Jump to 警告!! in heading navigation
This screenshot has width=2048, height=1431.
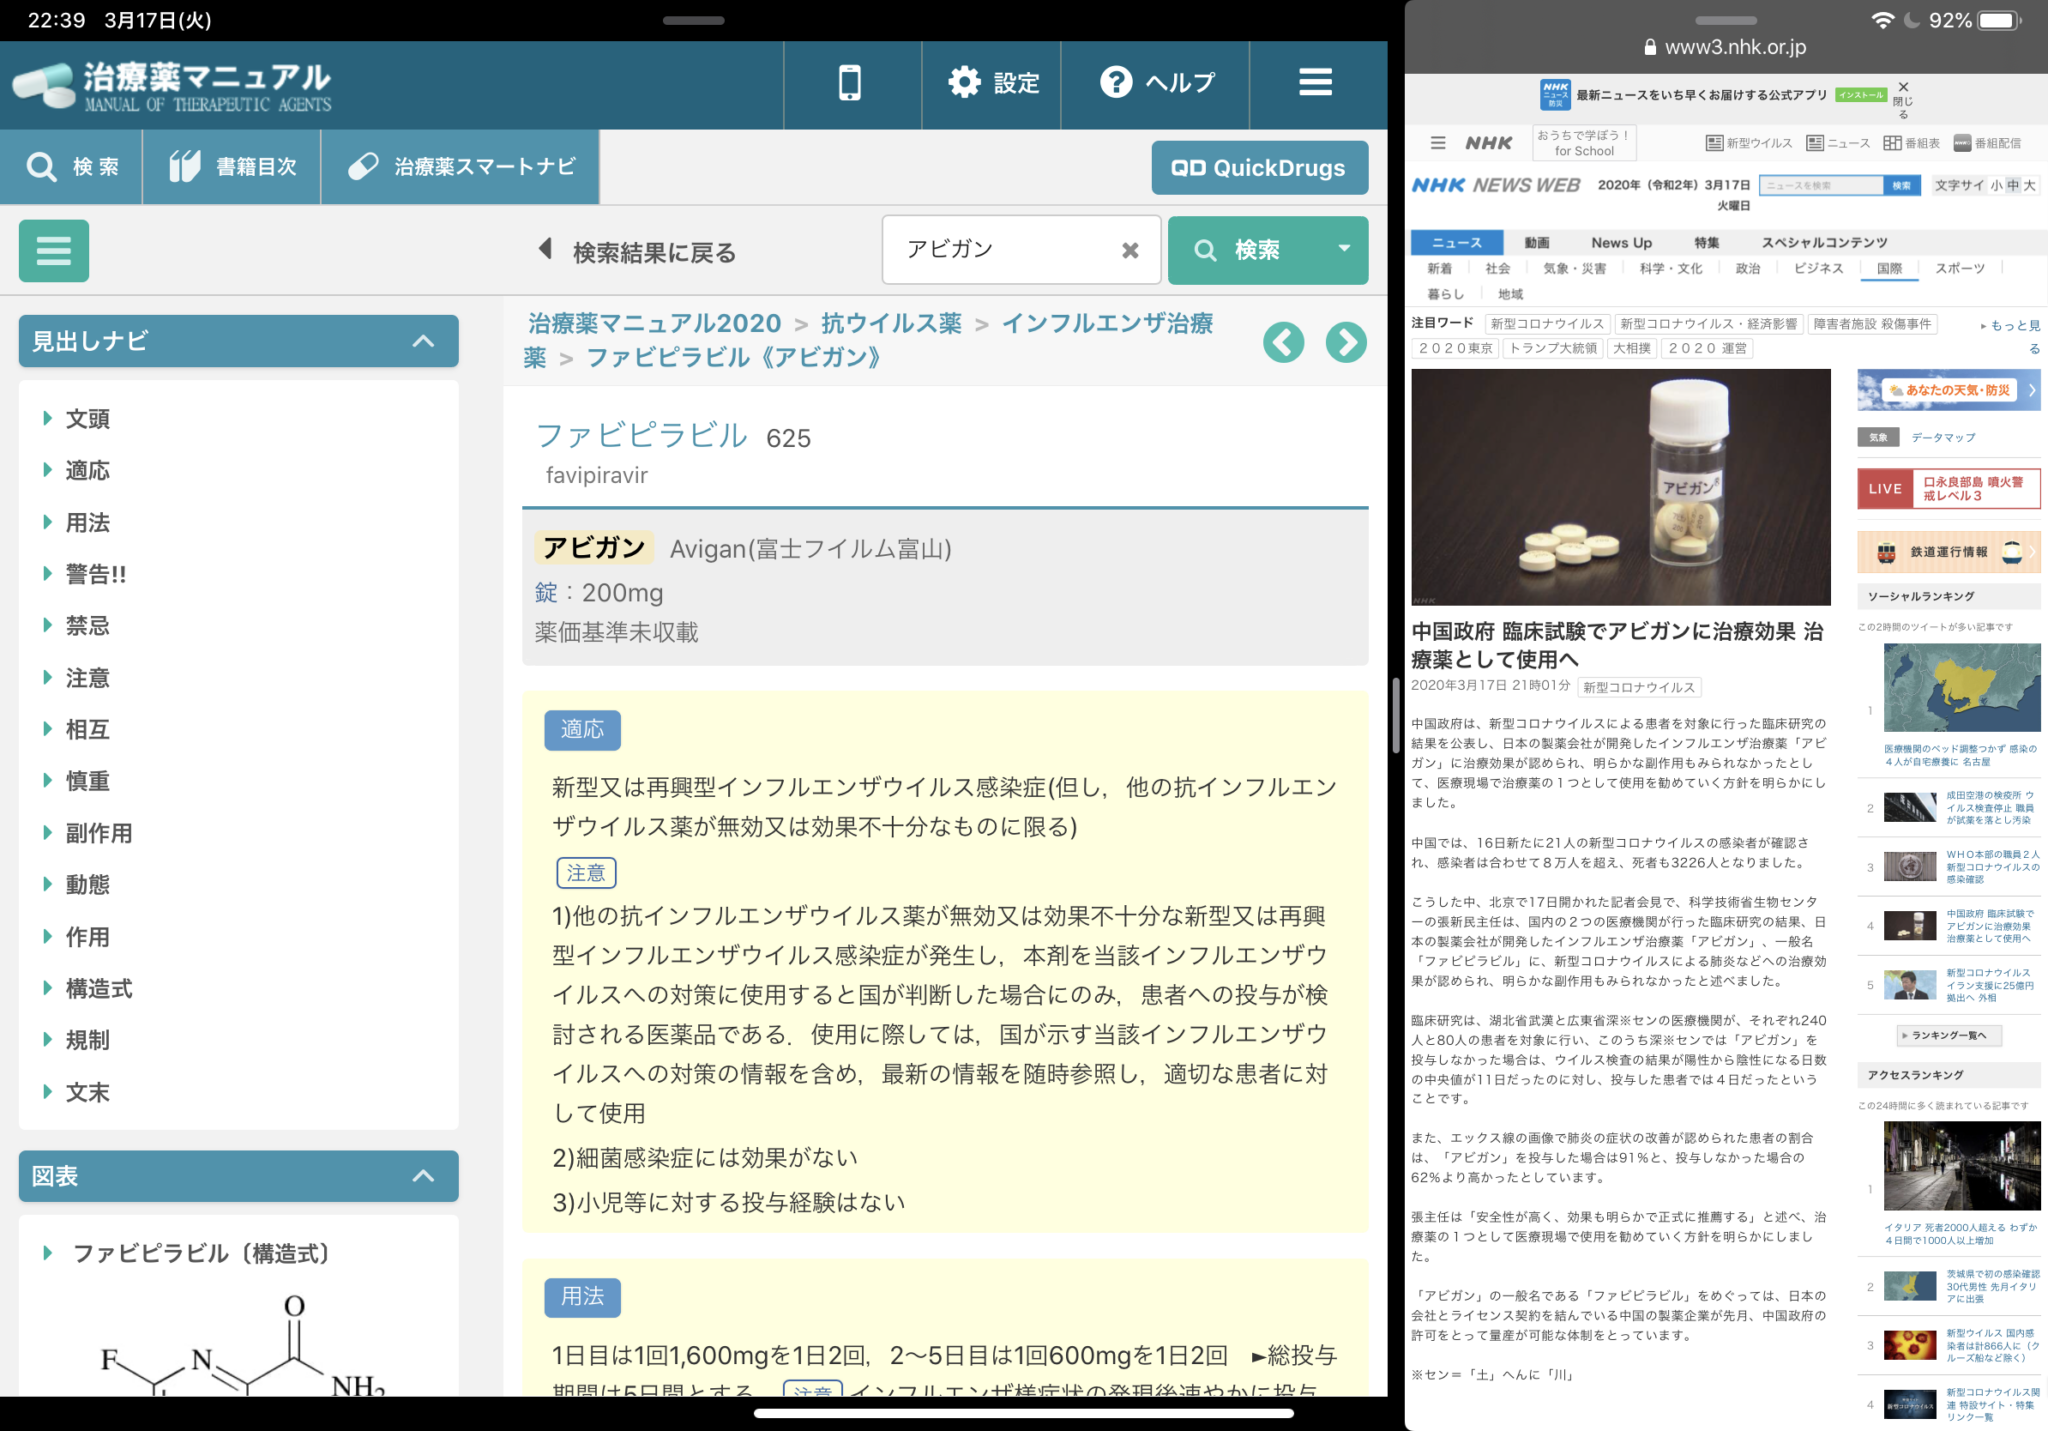pyautogui.click(x=95, y=574)
